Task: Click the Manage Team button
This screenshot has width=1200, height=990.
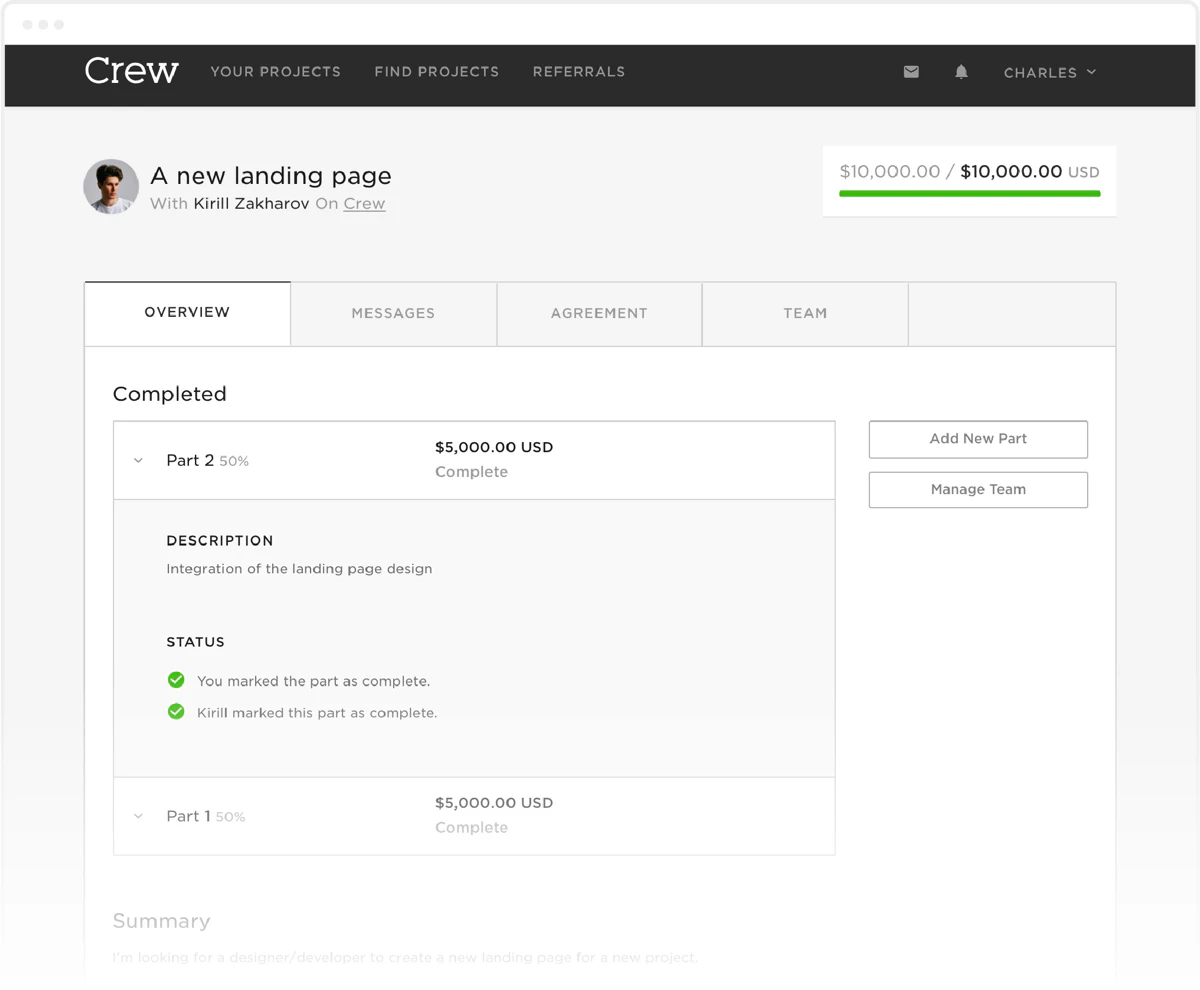Action: [x=978, y=490]
